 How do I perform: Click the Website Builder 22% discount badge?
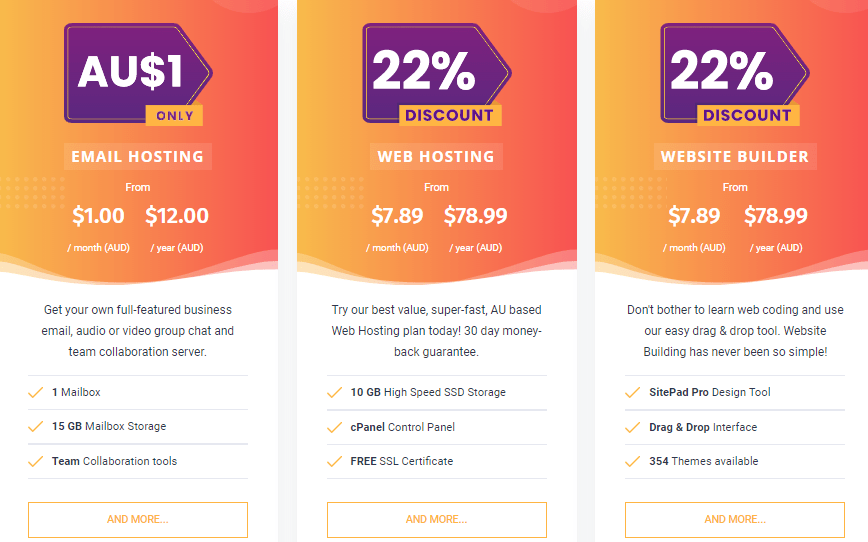pyautogui.click(x=735, y=74)
